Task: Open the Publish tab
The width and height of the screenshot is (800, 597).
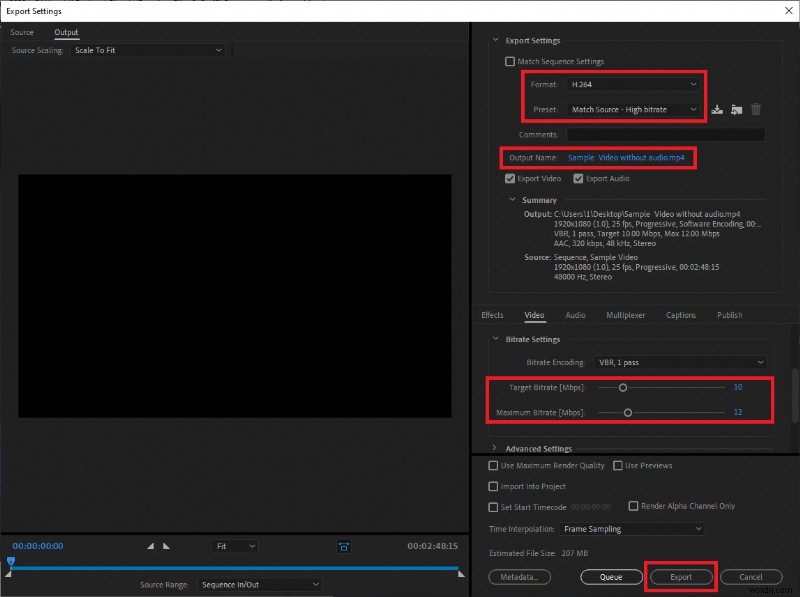Action: pos(730,315)
